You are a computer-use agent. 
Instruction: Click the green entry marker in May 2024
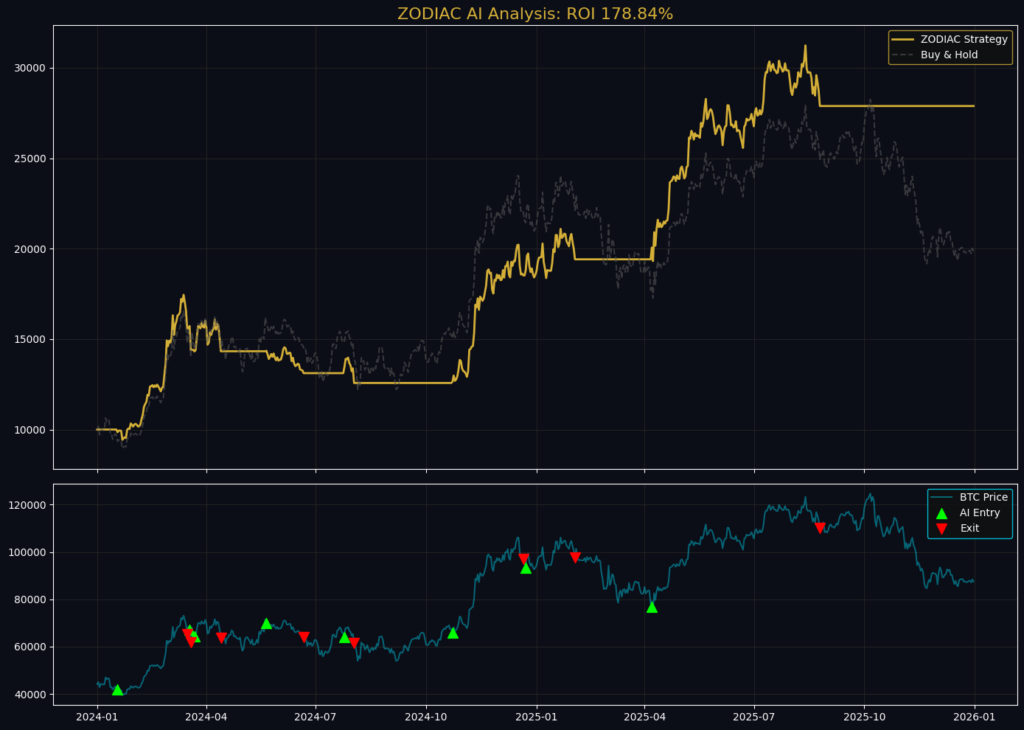(x=266, y=624)
